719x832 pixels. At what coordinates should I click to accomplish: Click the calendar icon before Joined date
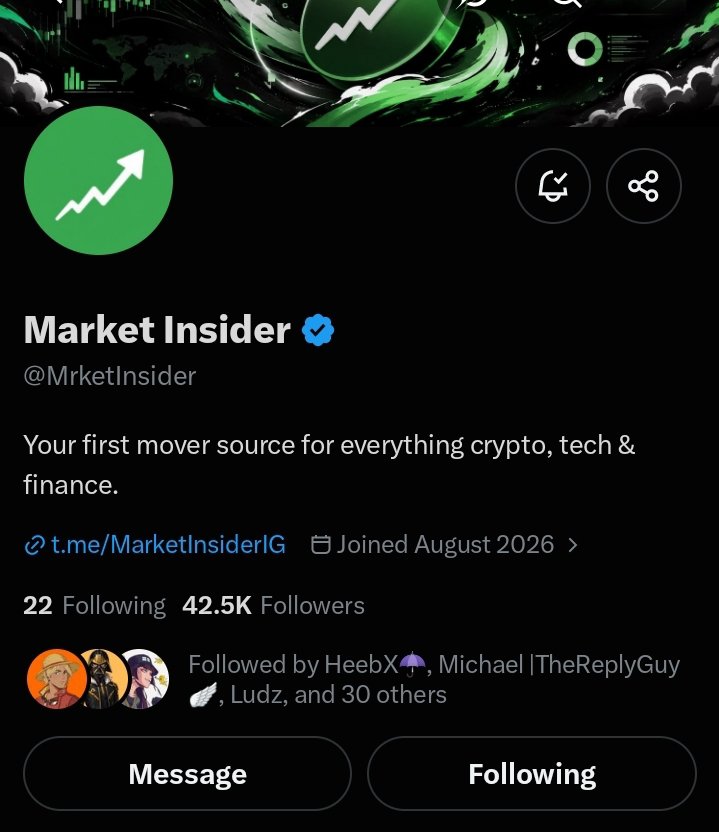click(320, 544)
